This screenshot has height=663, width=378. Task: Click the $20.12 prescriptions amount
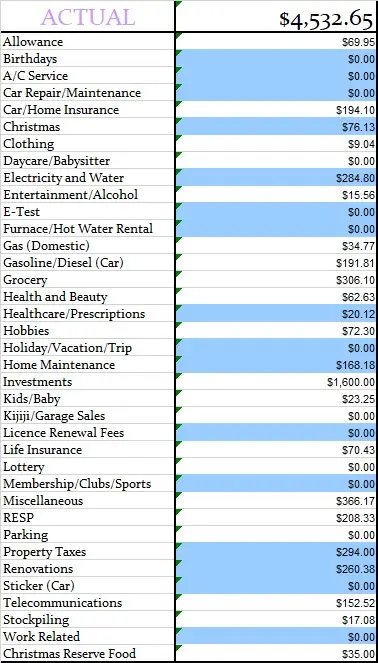[359, 314]
